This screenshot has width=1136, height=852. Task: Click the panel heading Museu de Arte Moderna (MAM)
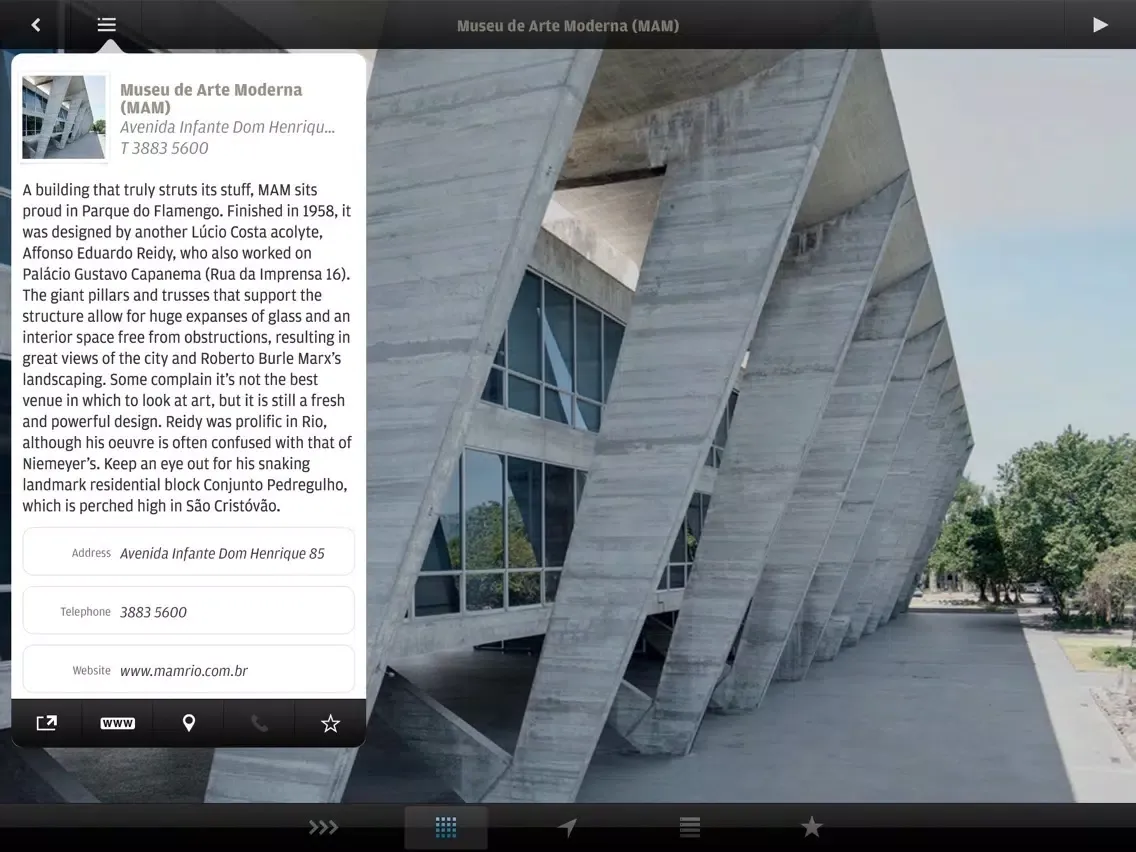(x=211, y=99)
